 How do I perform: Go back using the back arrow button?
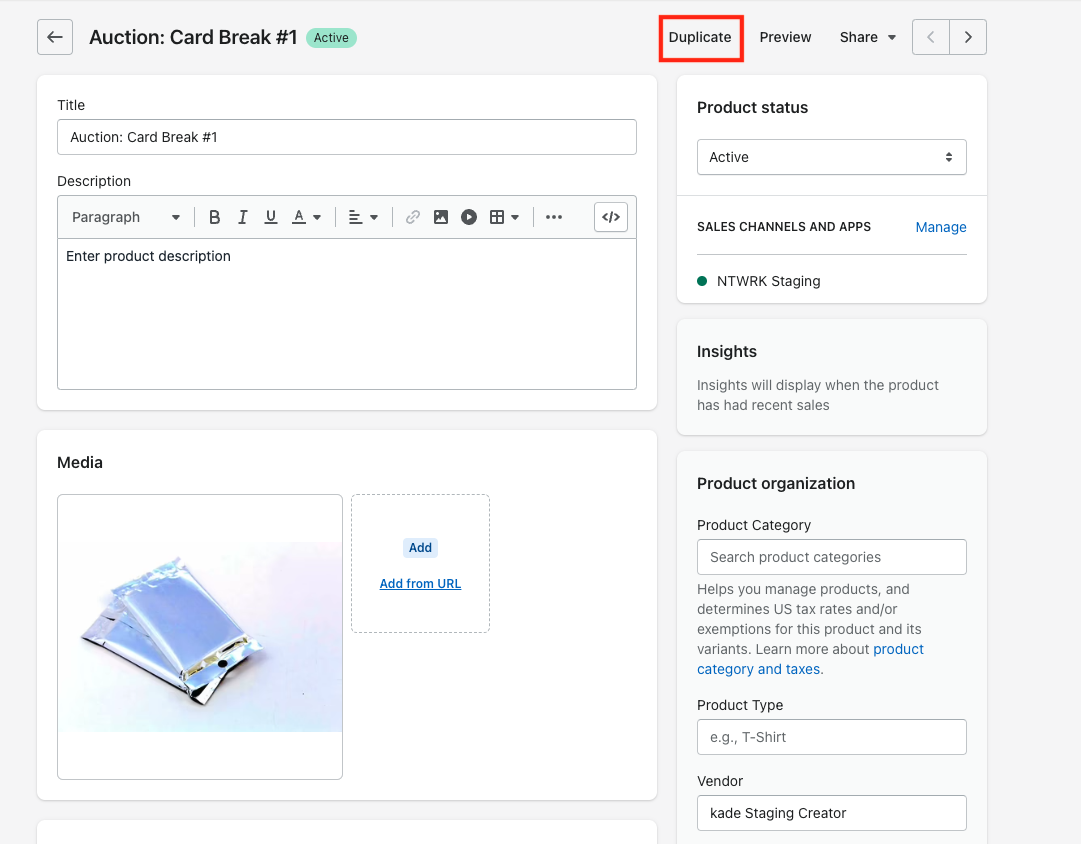click(x=54, y=37)
